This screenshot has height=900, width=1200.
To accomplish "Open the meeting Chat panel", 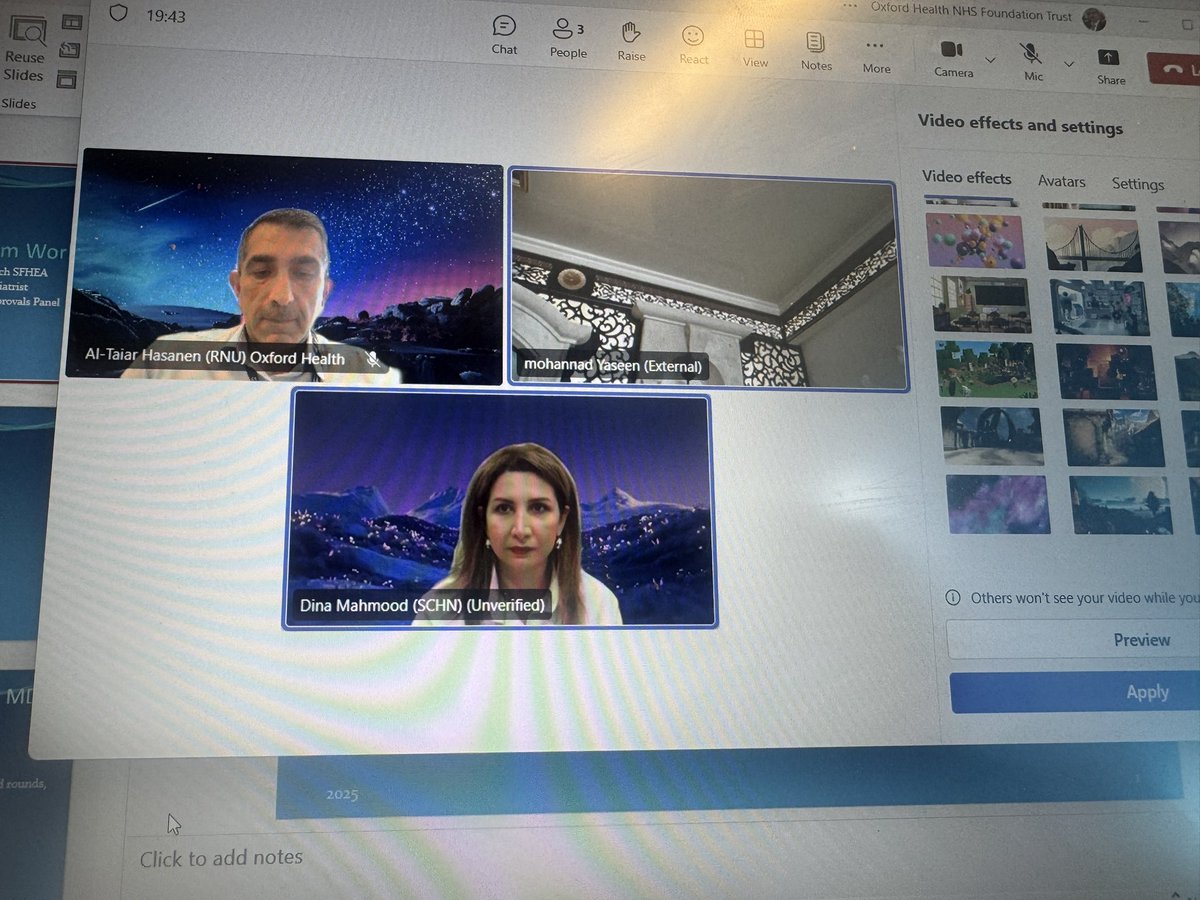I will tap(505, 35).
